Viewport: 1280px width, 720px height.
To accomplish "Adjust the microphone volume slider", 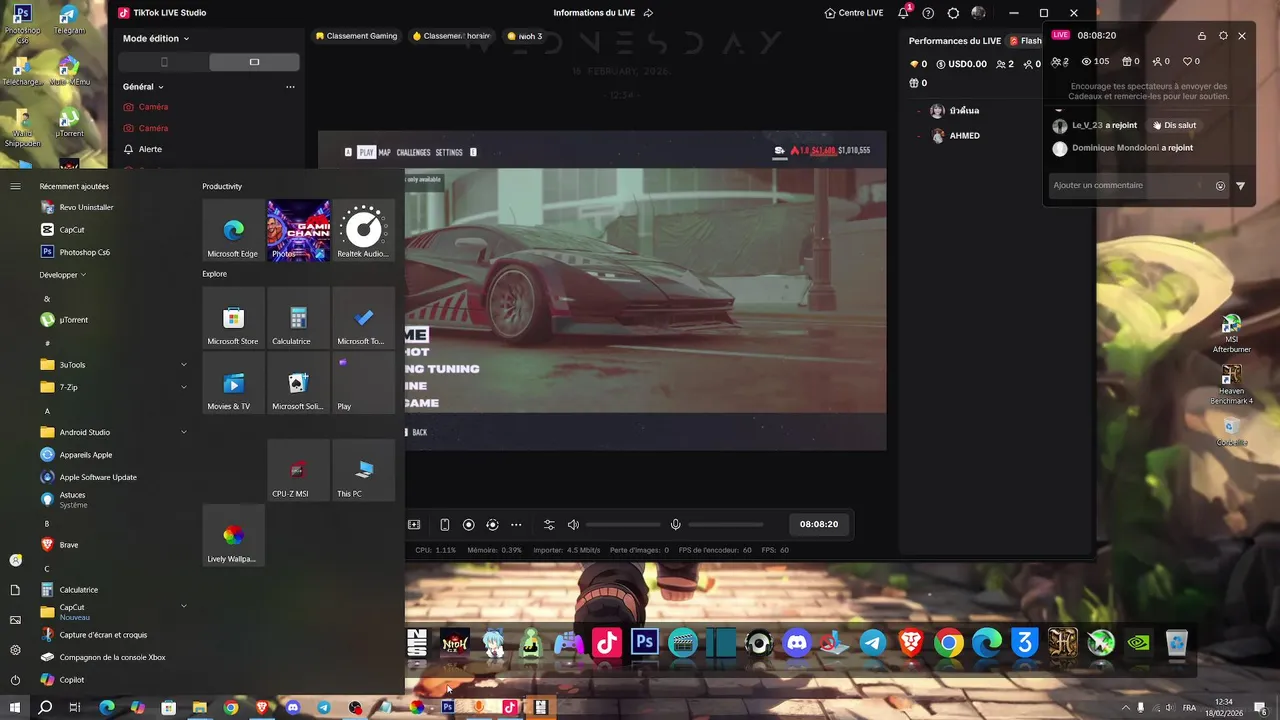I will 726,524.
